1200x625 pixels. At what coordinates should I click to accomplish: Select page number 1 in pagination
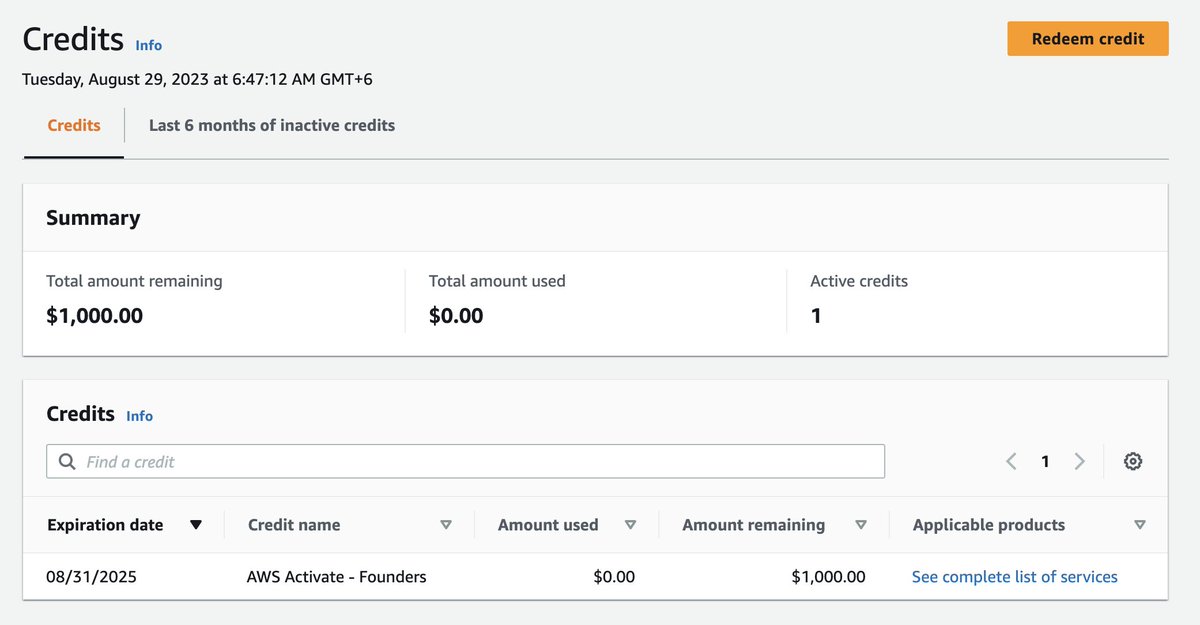(1045, 461)
